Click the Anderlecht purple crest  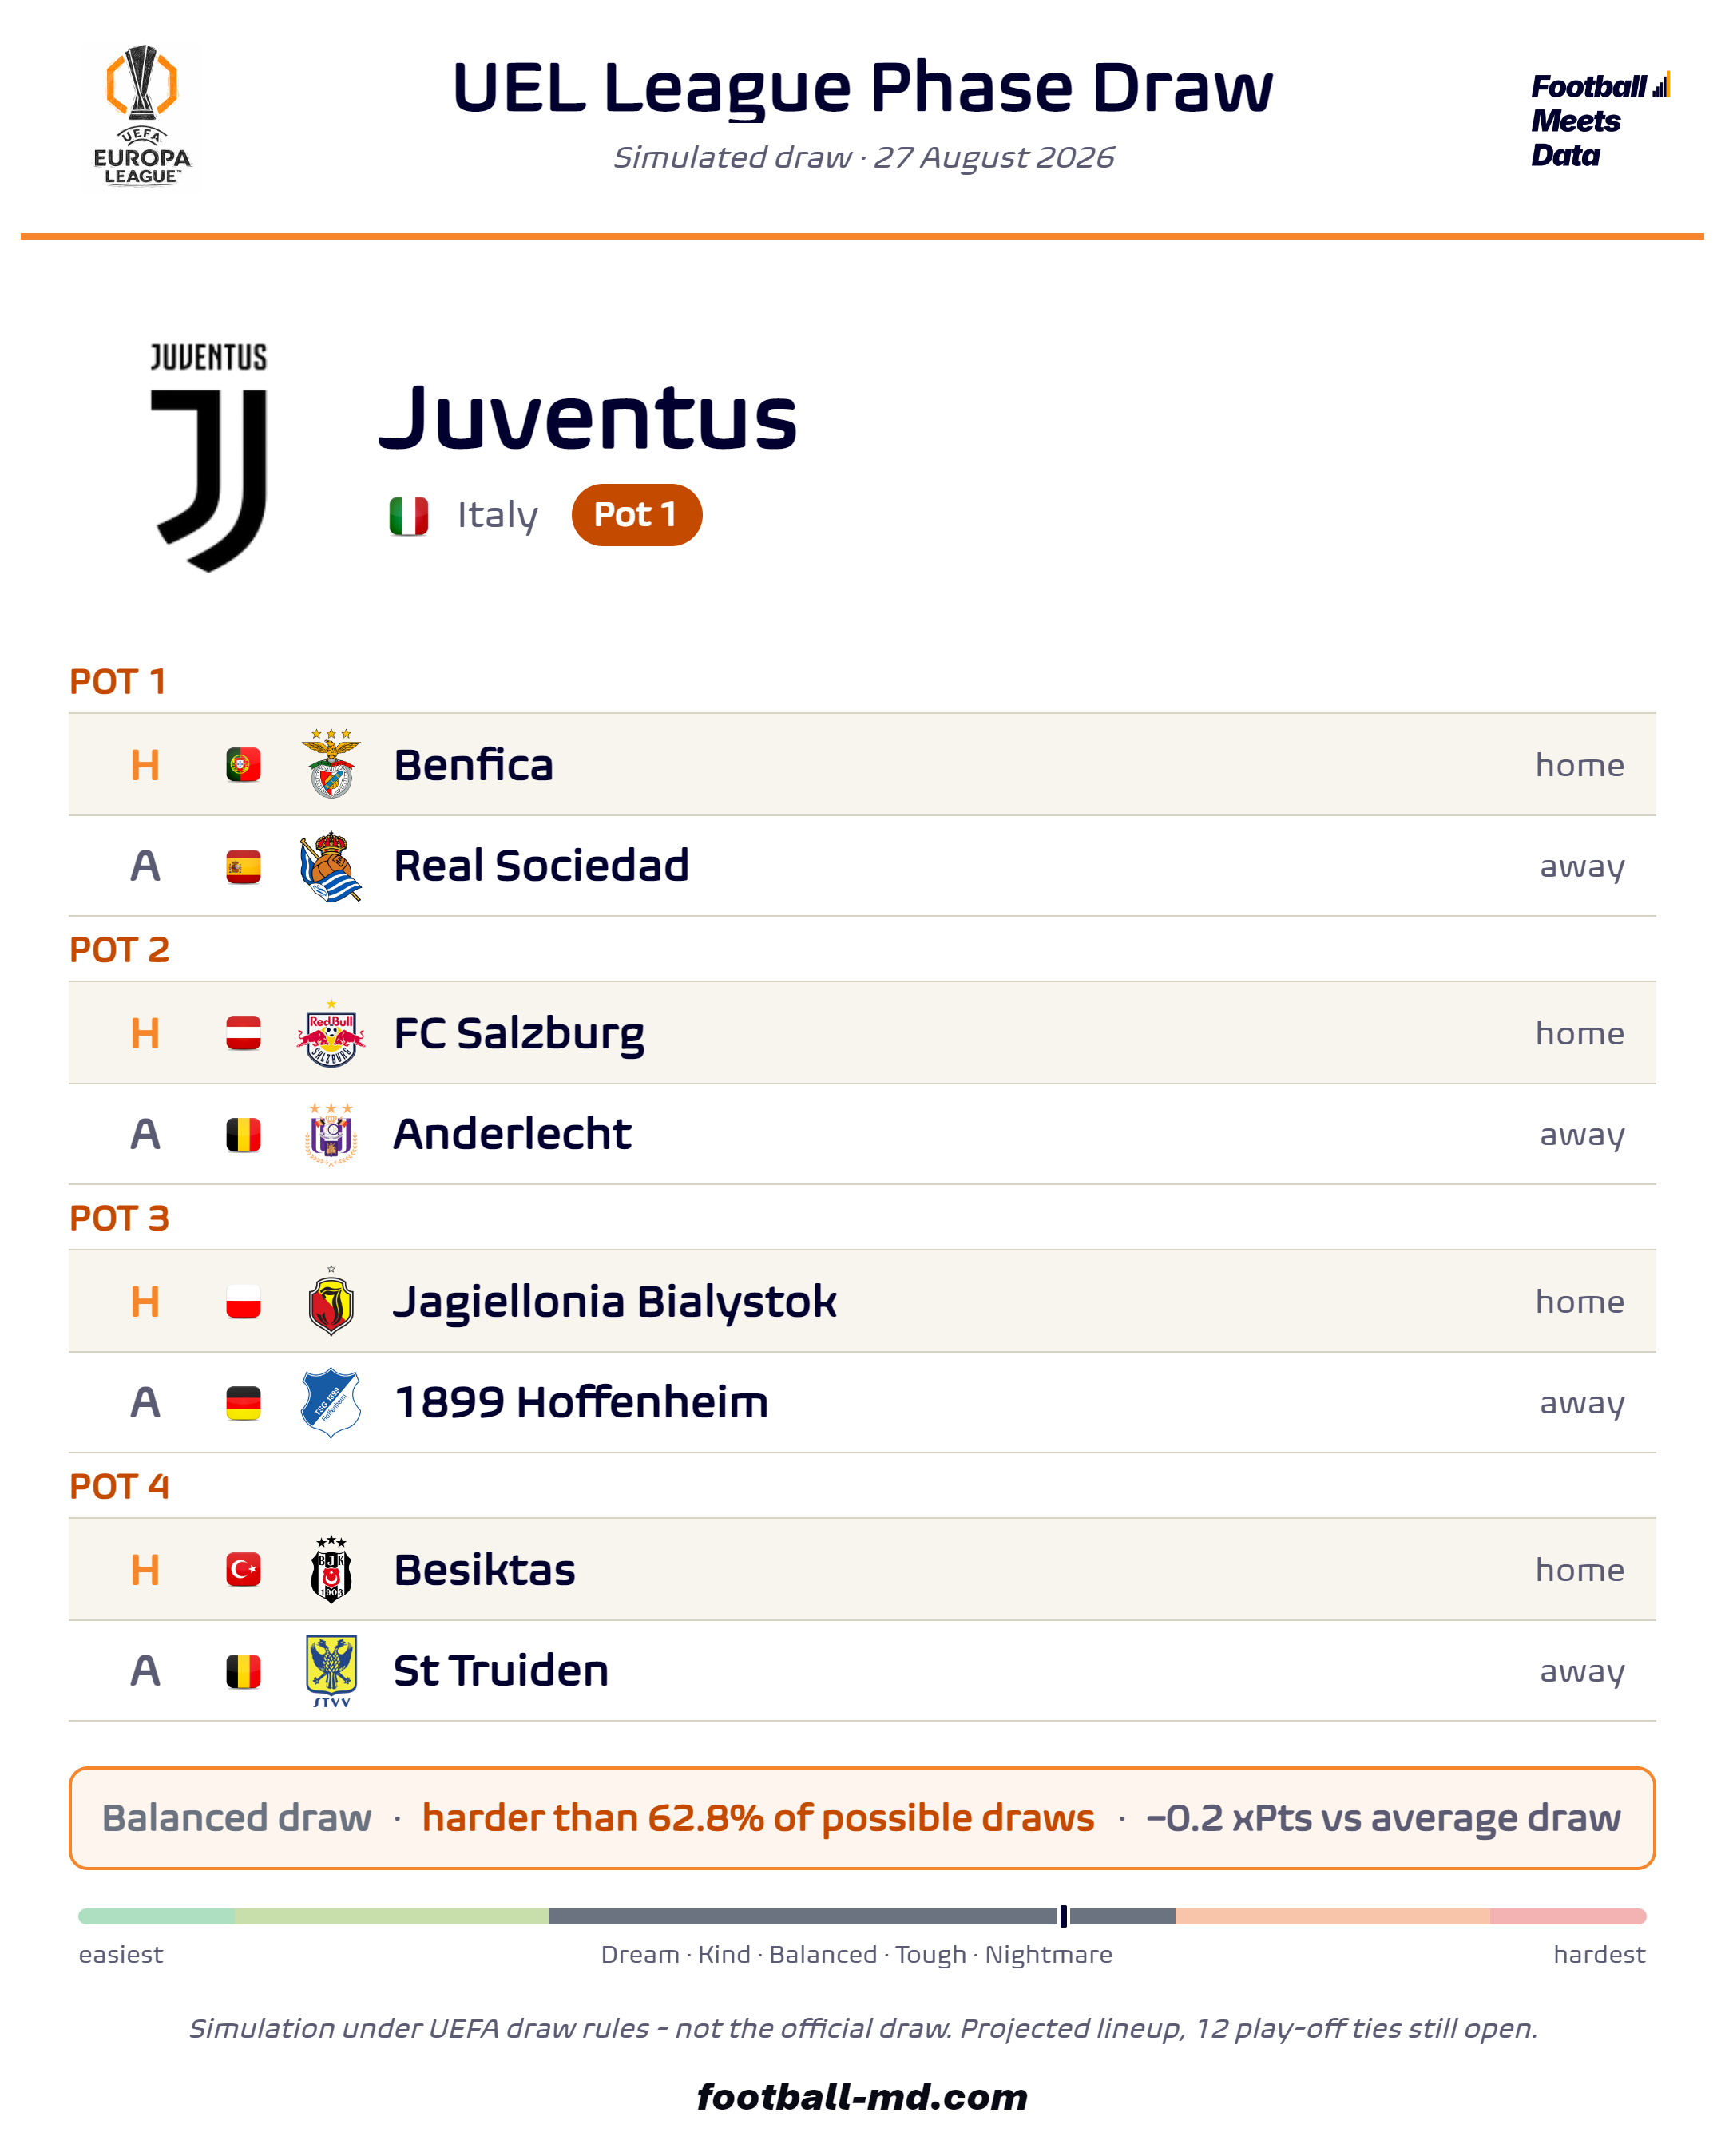tap(331, 1134)
